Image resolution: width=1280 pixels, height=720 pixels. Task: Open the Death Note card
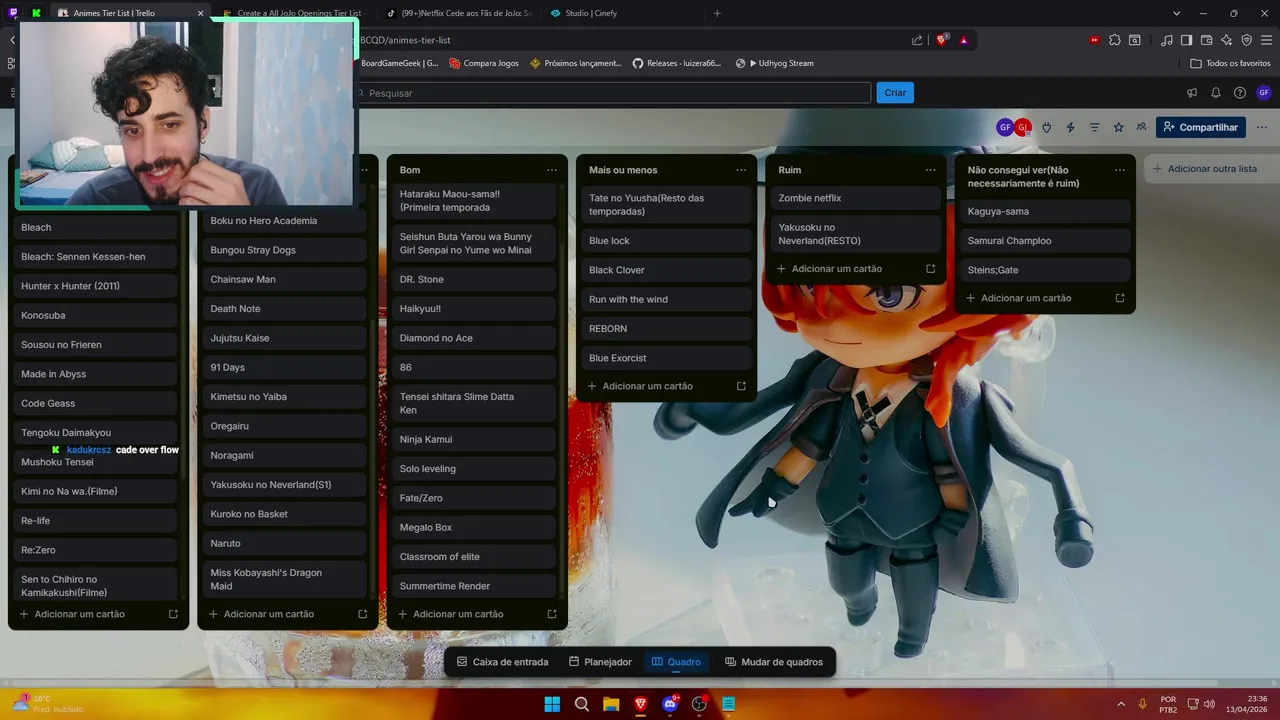(x=285, y=309)
